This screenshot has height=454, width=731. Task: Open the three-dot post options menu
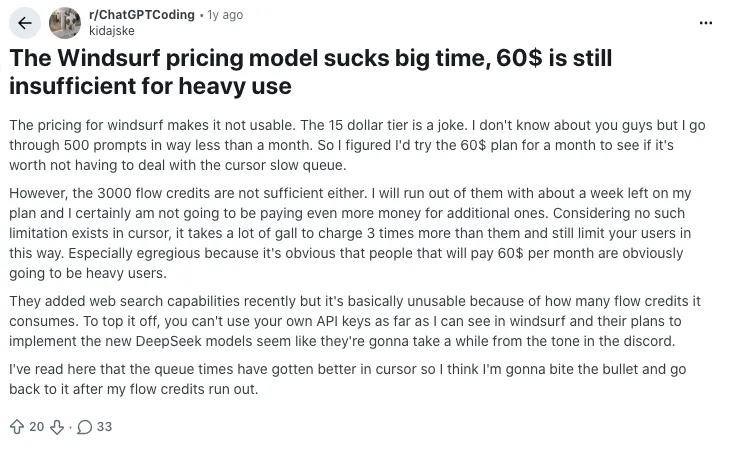coord(706,22)
